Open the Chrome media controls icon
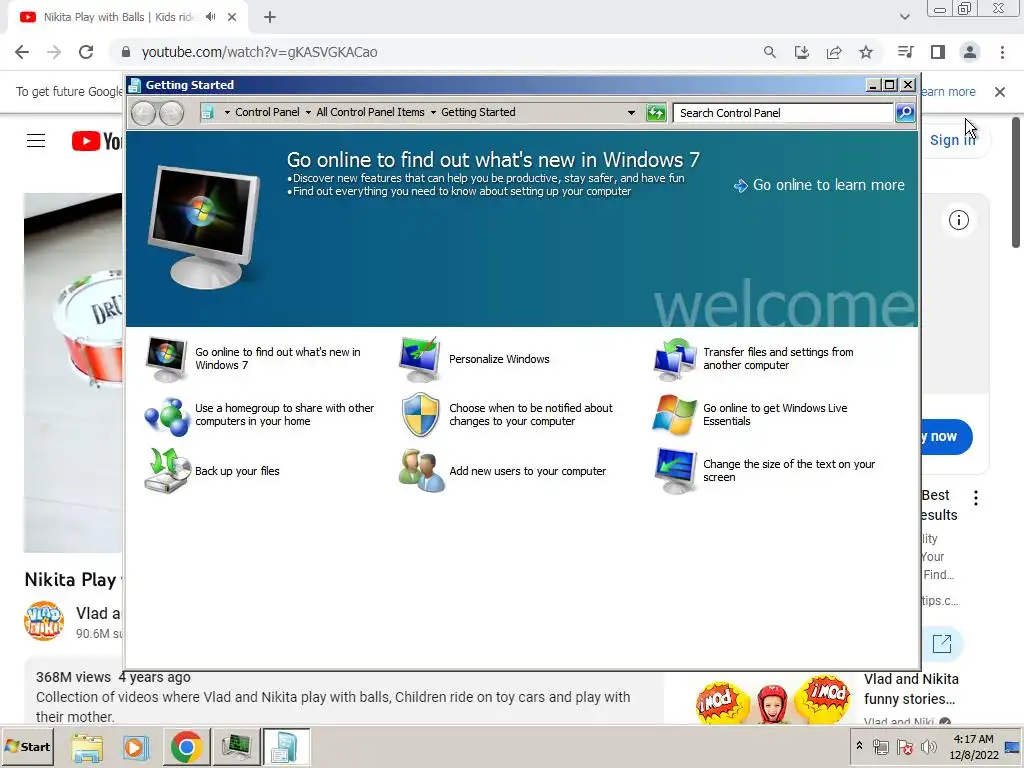The image size is (1024, 768). click(905, 52)
